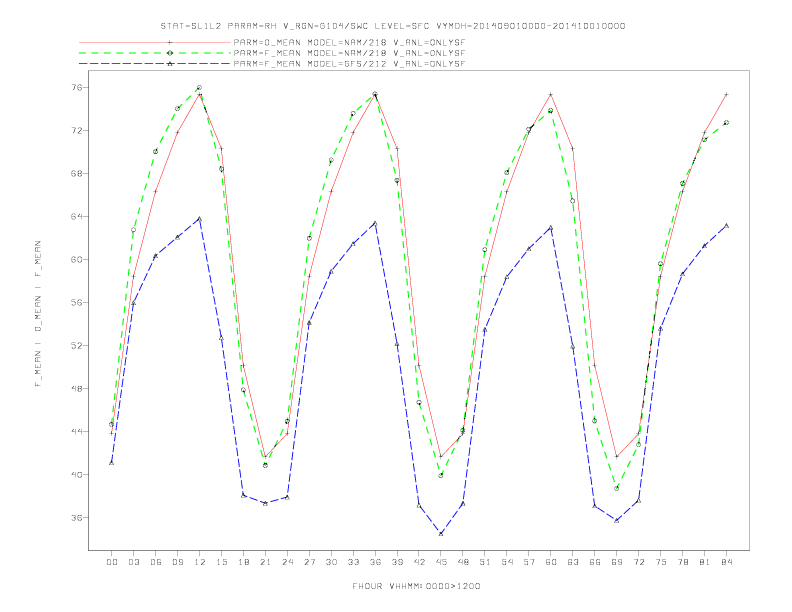Screen dimensions: 792x612
Task: Click the triangle marker in the blue legend line
Action: [170, 64]
